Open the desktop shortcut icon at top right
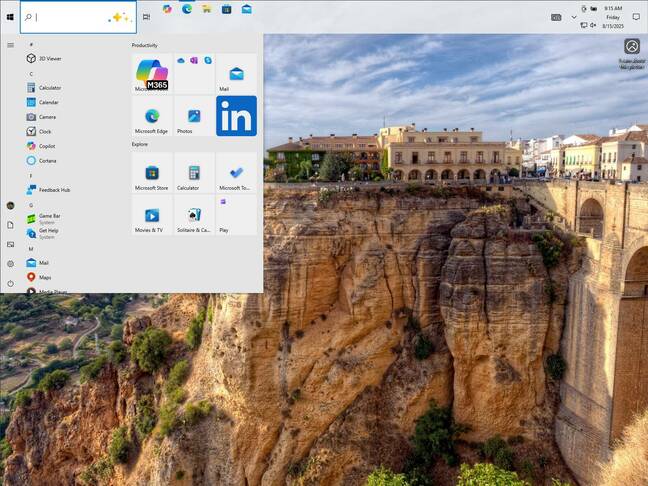 [x=632, y=53]
